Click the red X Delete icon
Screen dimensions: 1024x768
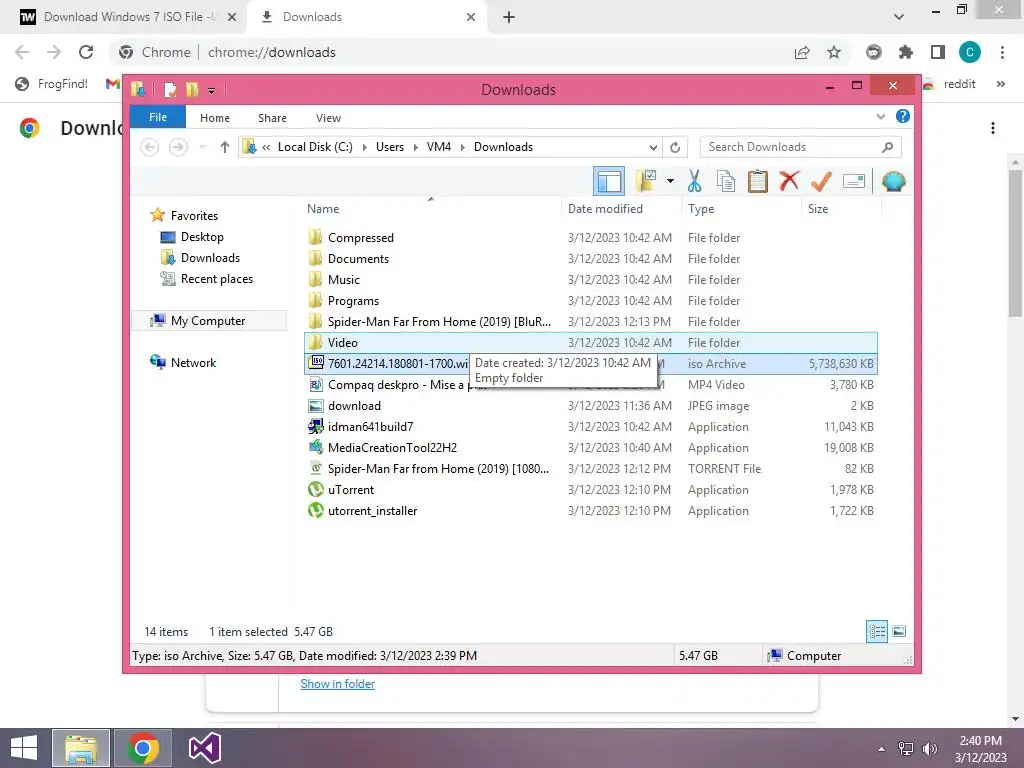click(x=789, y=180)
